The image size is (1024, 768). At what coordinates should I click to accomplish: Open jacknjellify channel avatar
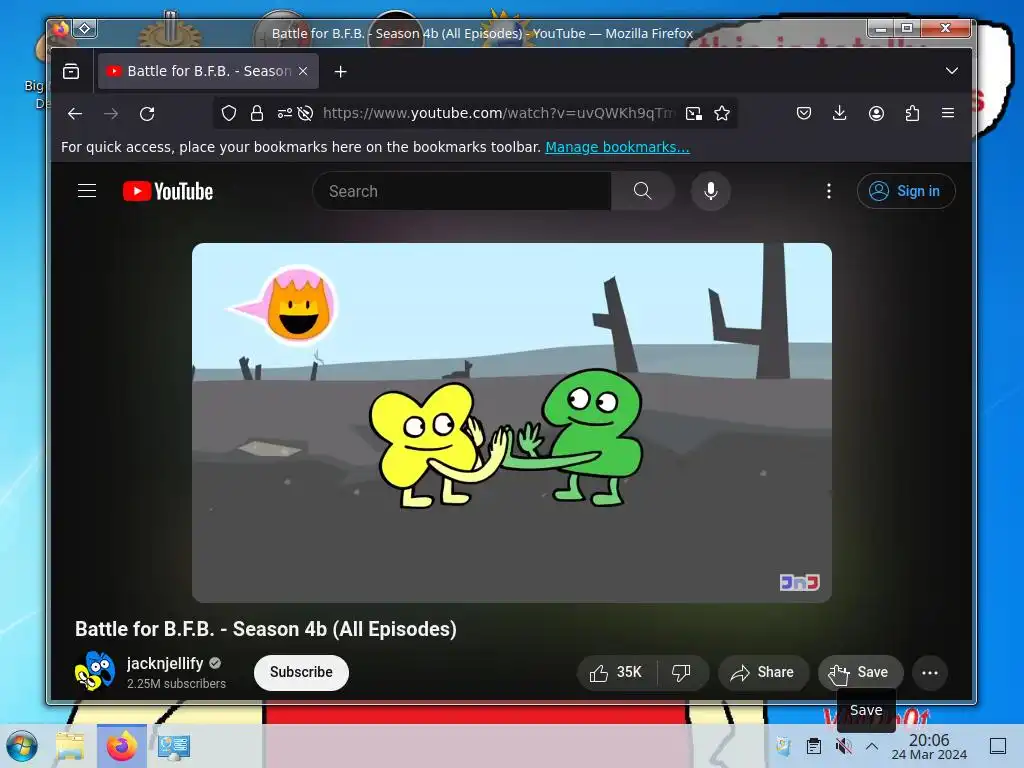95,671
